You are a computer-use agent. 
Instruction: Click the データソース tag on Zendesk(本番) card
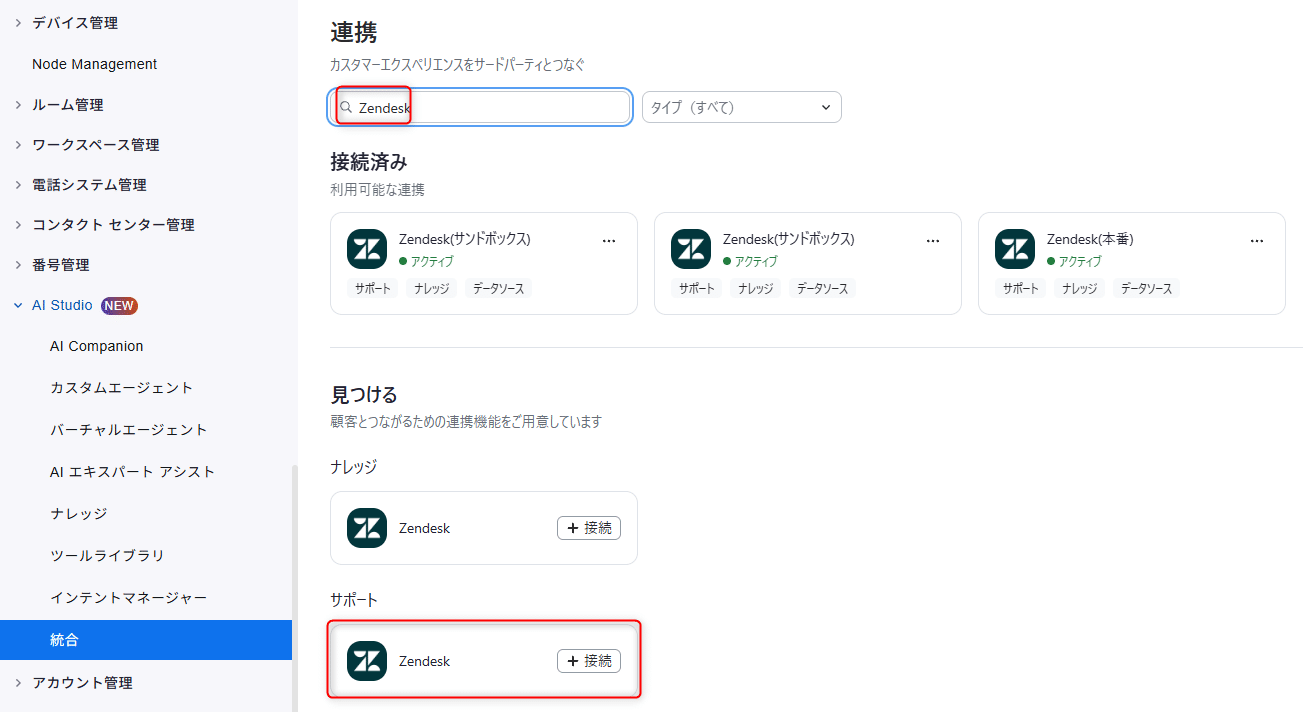point(1146,288)
